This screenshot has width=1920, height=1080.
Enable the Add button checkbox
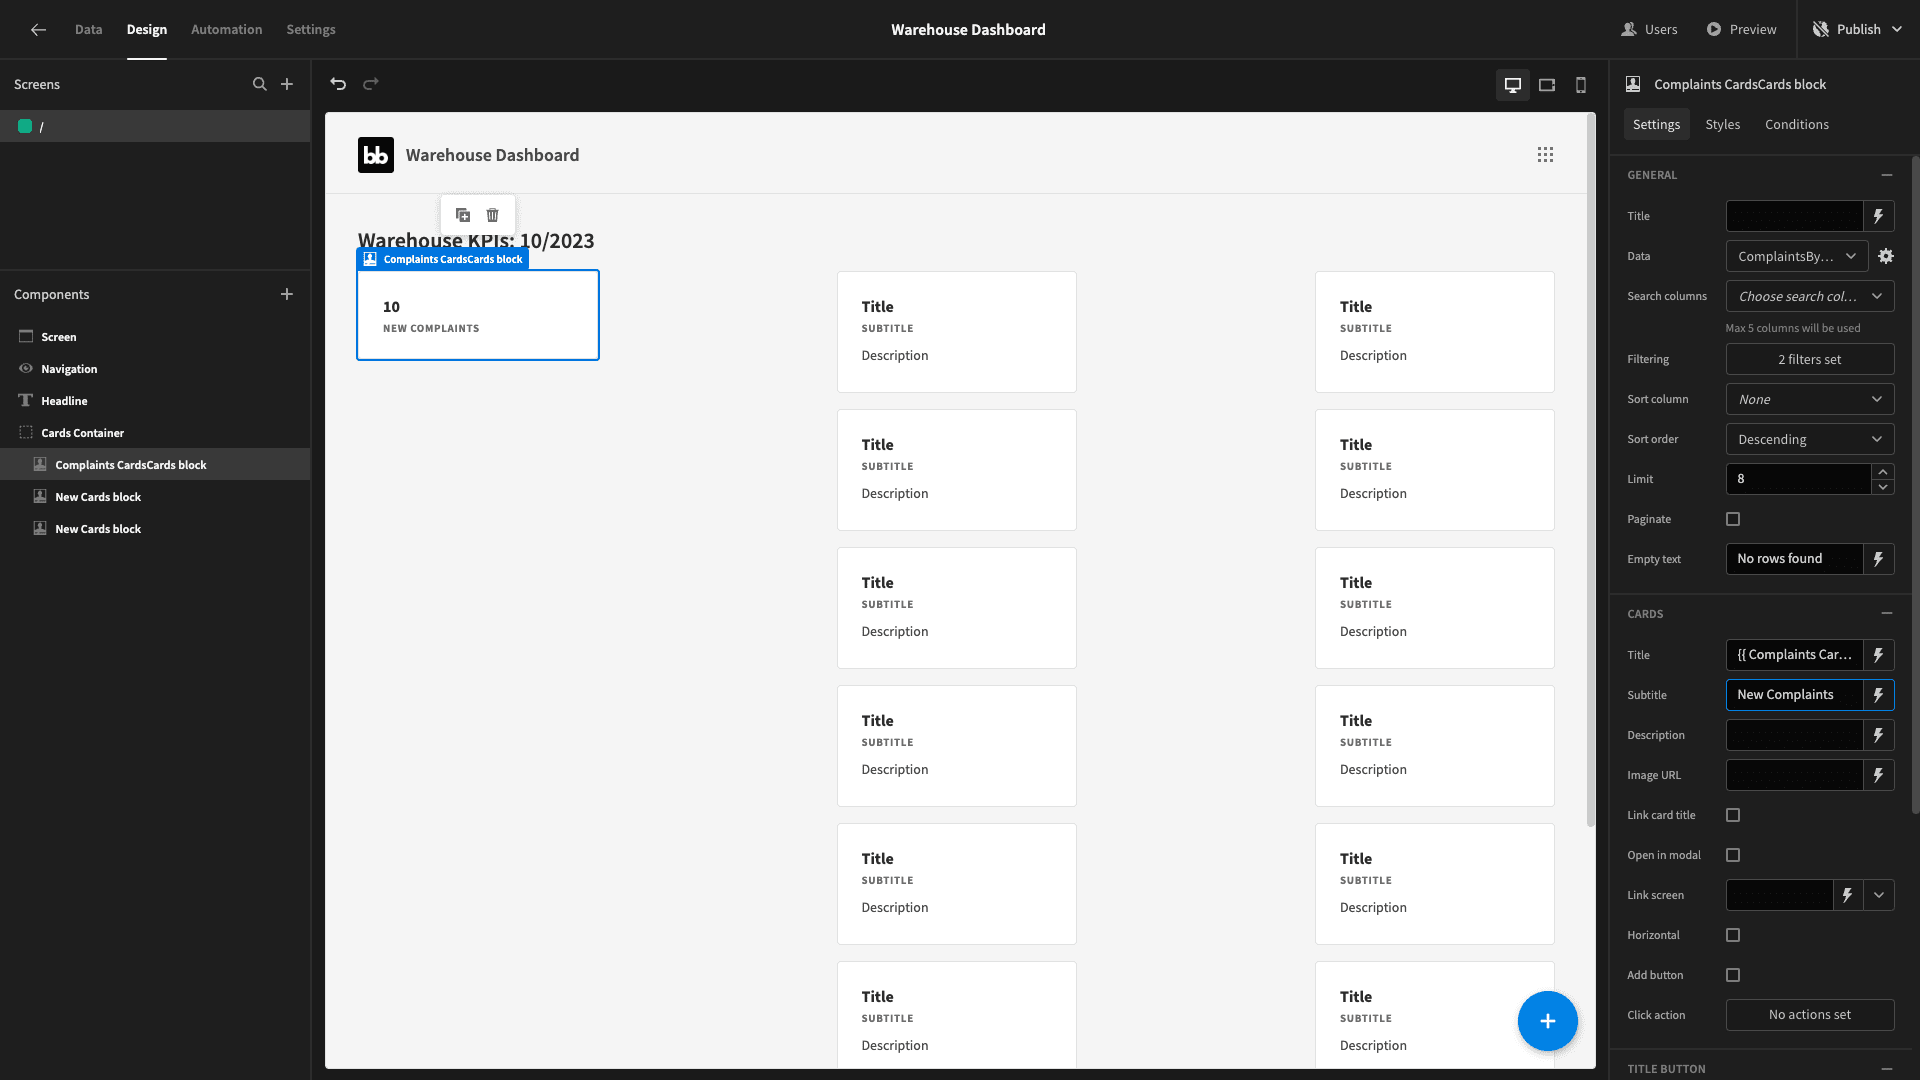click(1733, 975)
